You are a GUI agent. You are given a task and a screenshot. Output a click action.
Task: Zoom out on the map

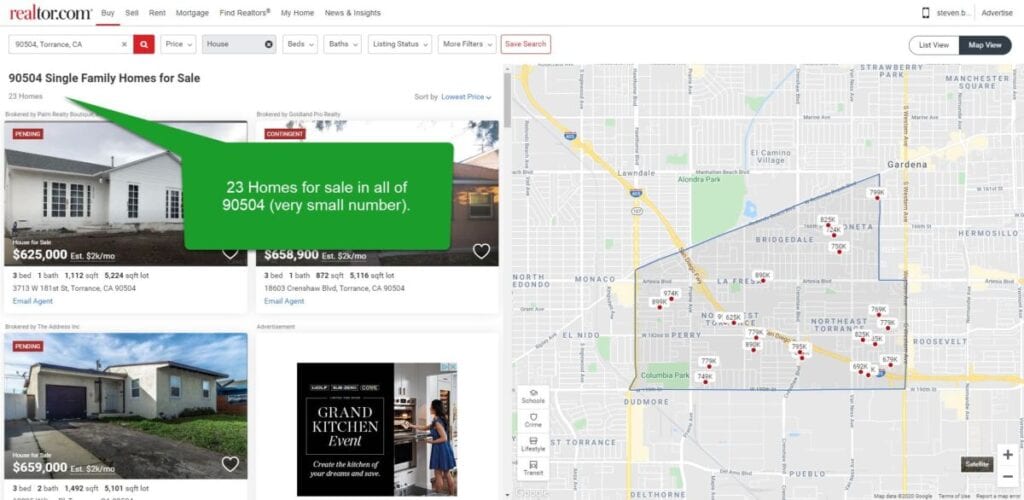[1007, 476]
